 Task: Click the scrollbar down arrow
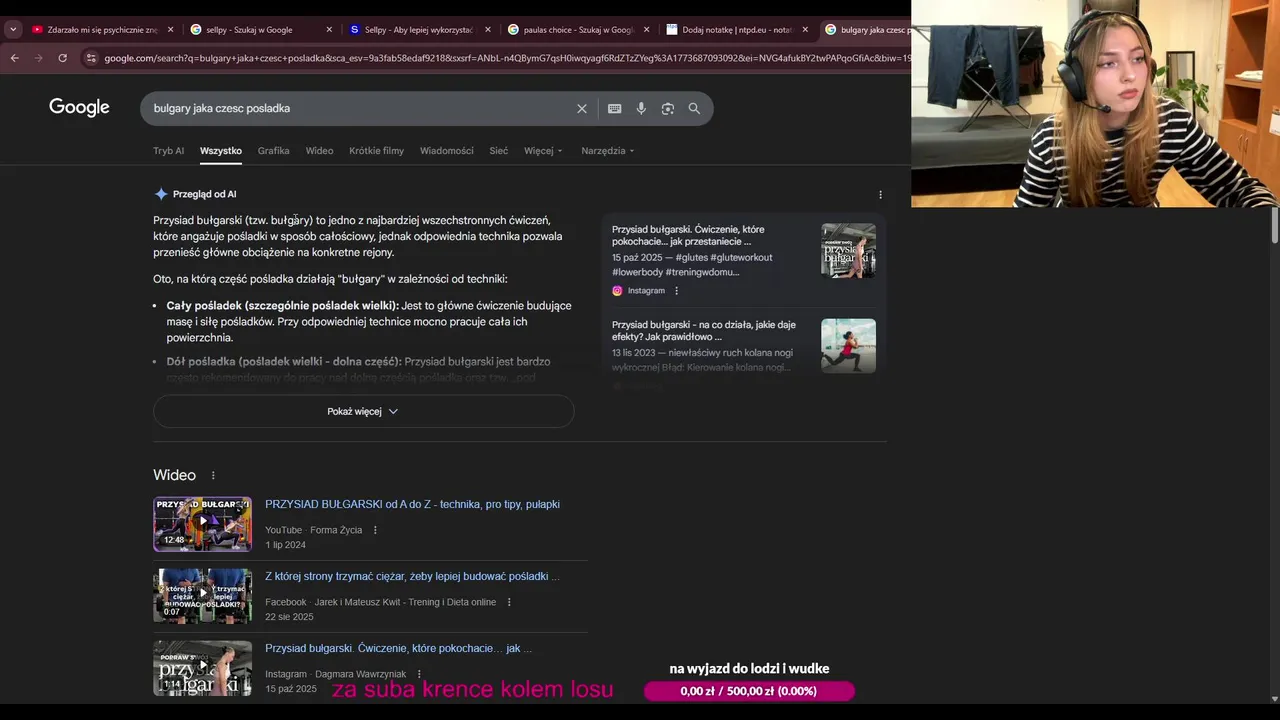[1274, 699]
